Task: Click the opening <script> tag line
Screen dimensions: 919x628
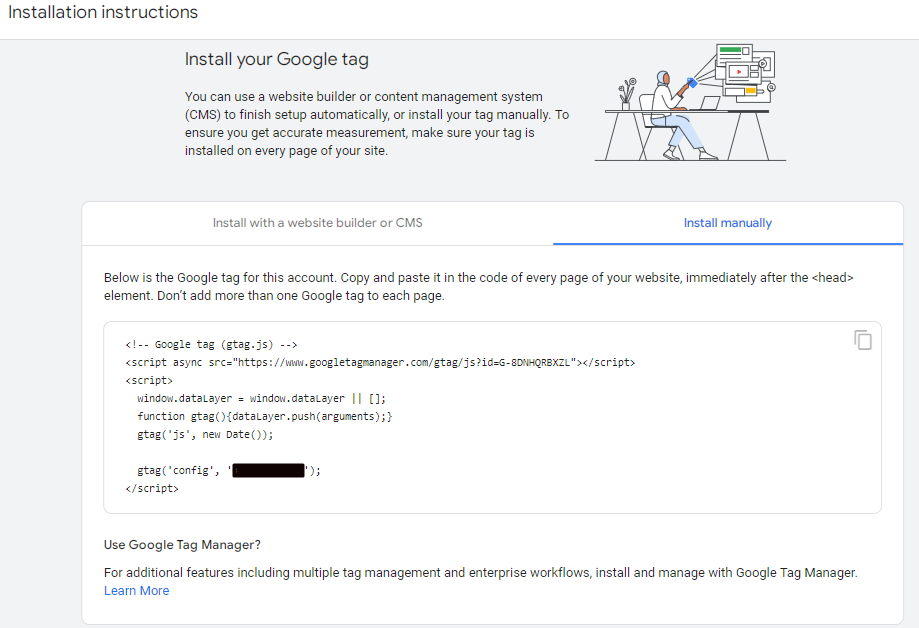Action: 149,381
